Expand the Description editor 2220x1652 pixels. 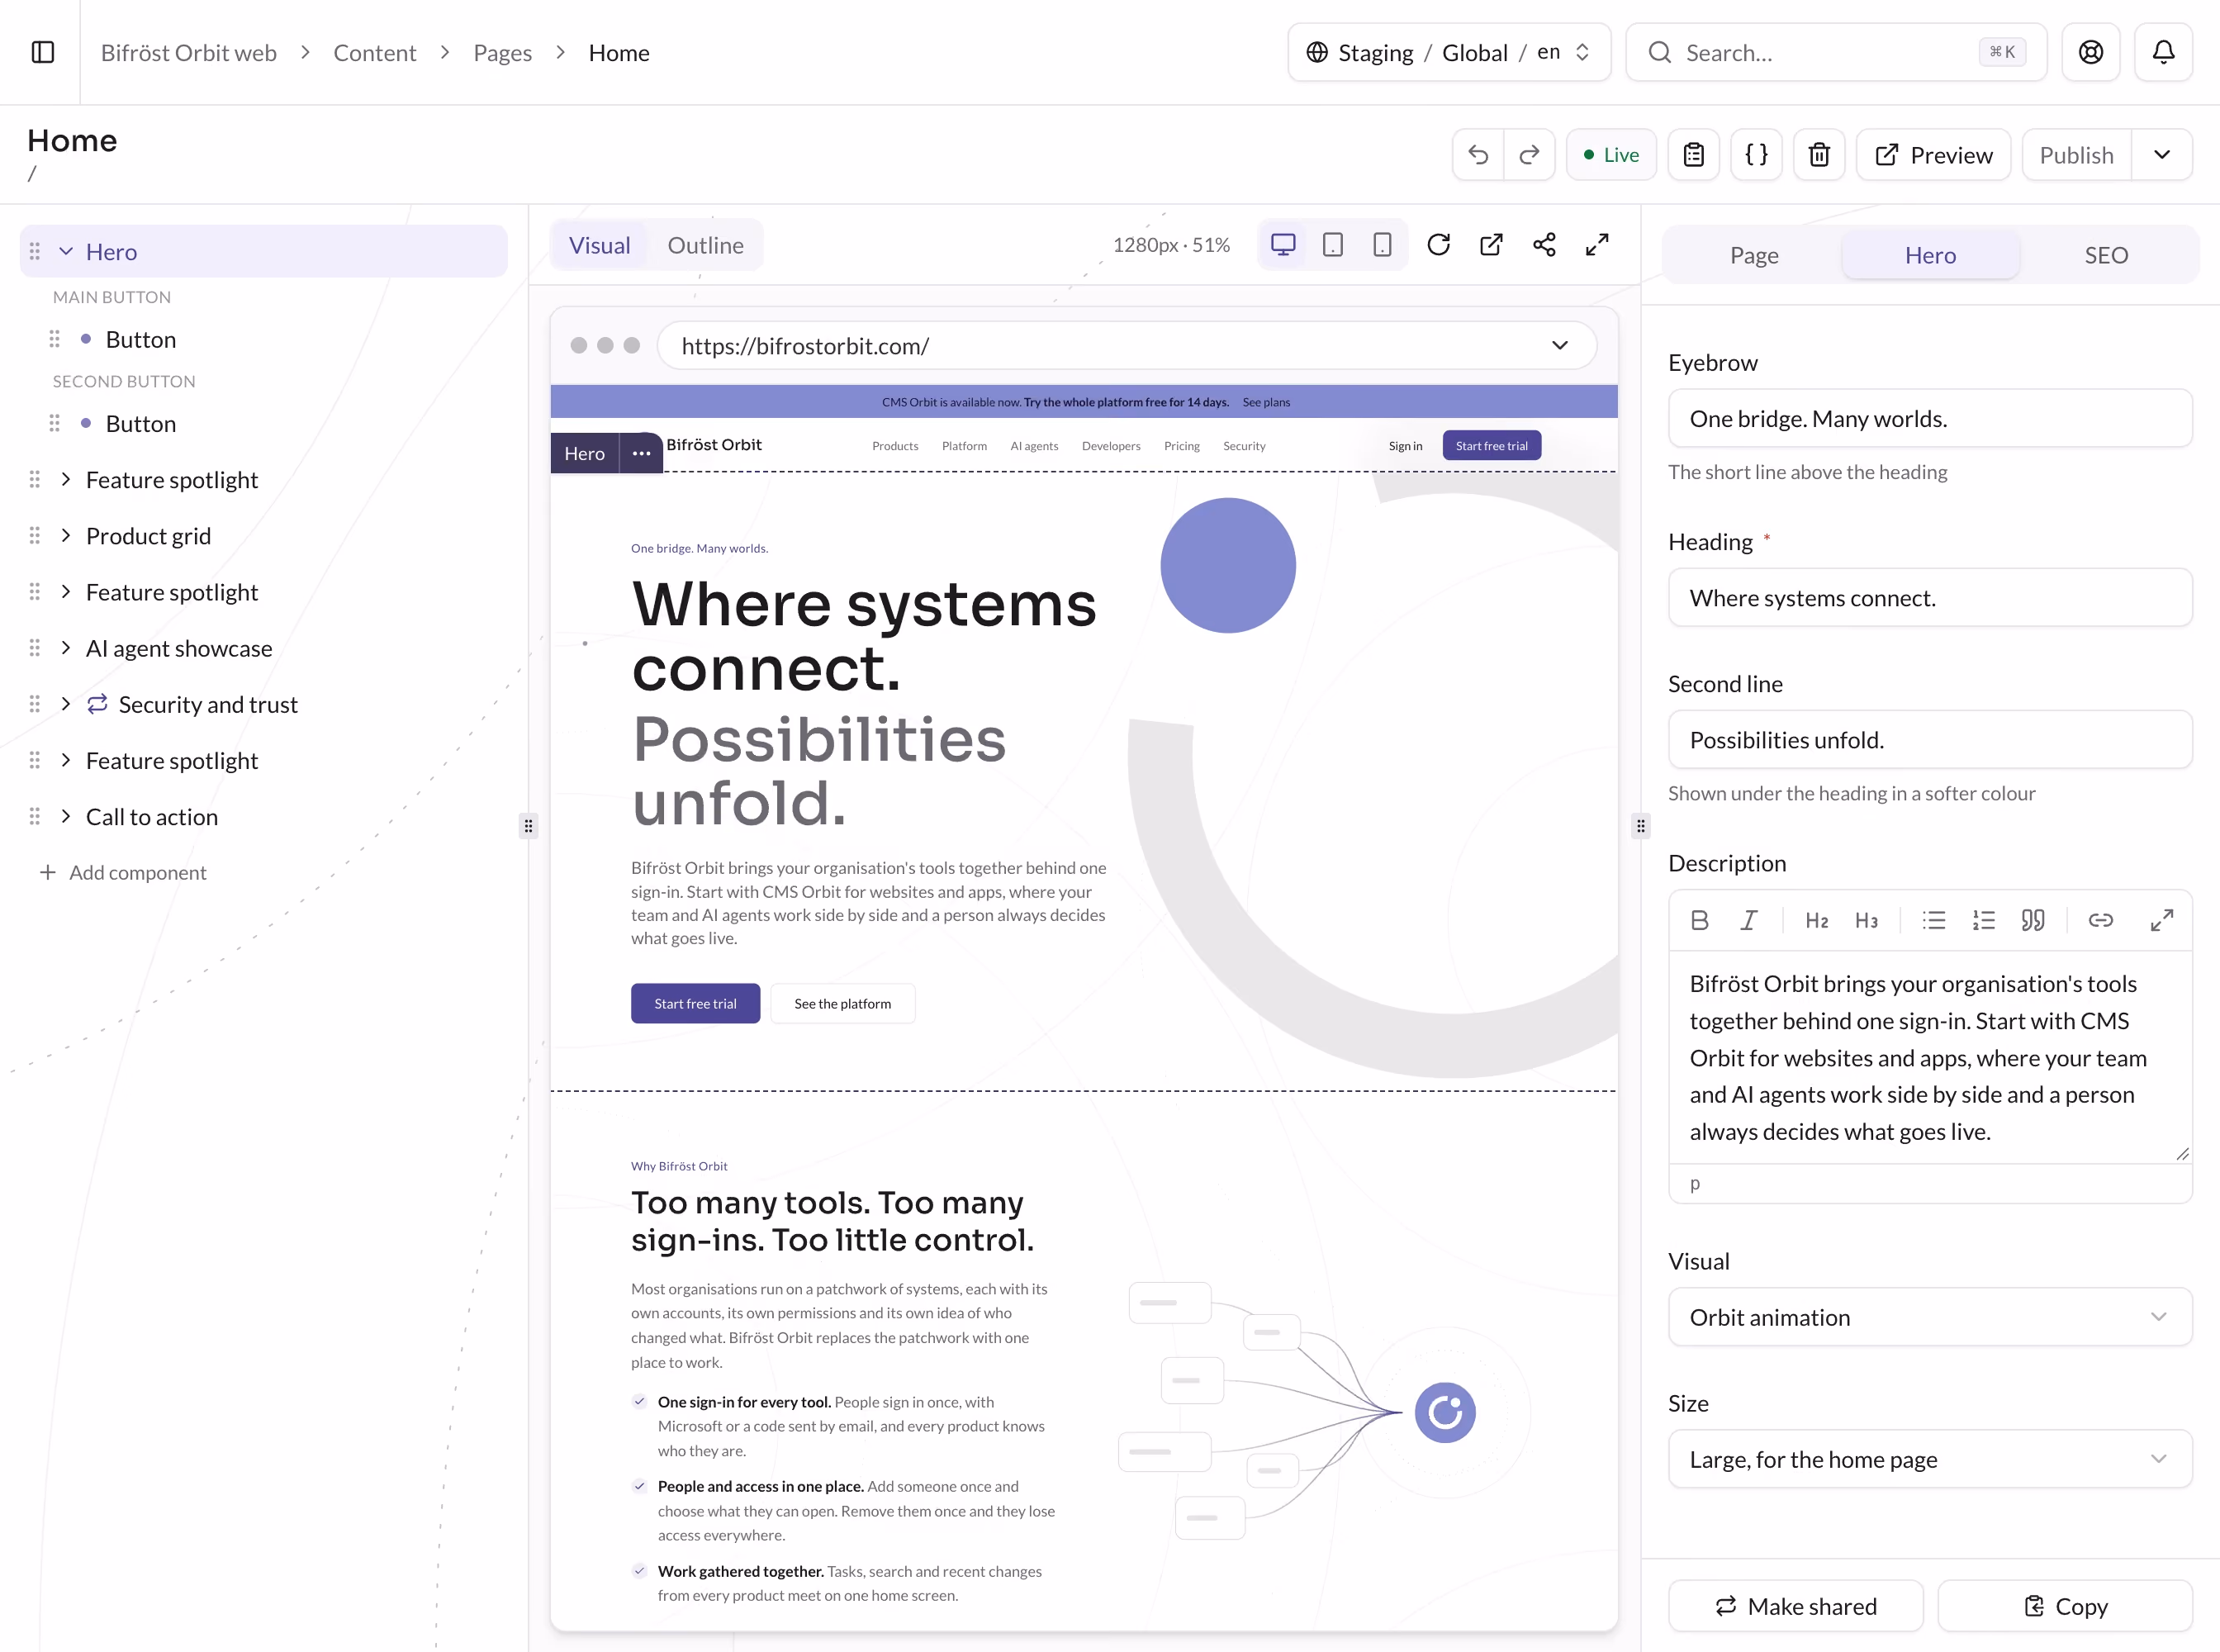click(2162, 920)
